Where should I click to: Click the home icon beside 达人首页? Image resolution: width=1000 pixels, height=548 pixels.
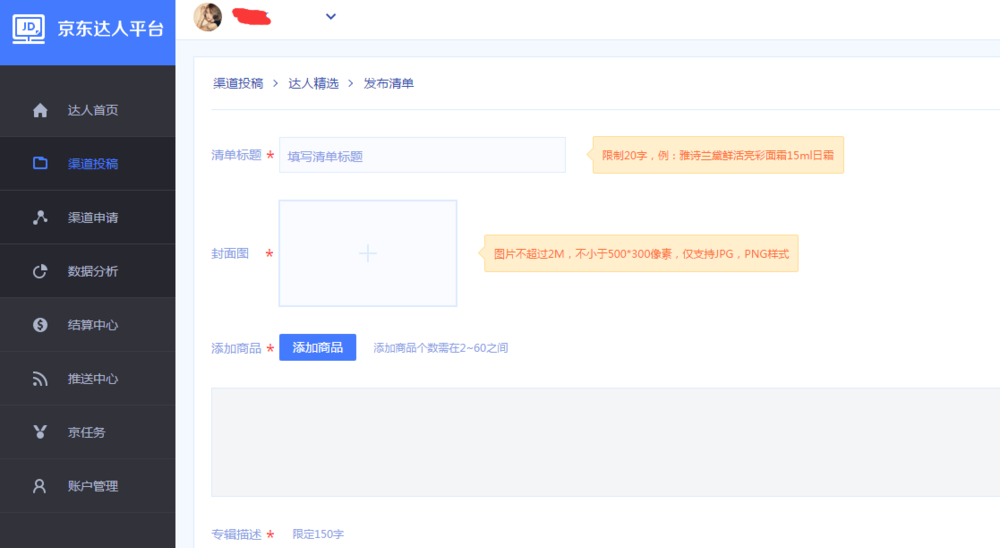[40, 110]
